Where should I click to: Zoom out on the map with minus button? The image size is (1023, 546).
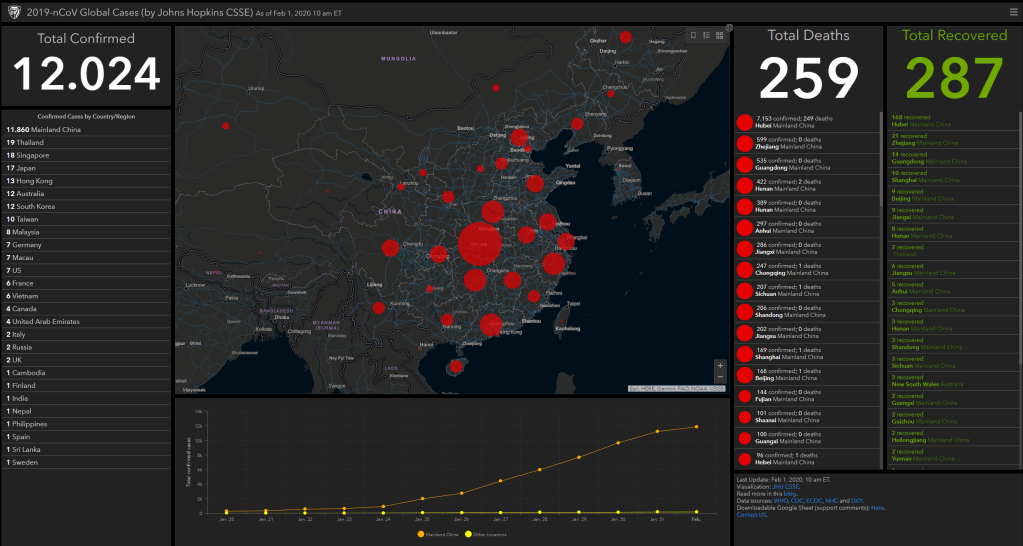click(x=719, y=377)
